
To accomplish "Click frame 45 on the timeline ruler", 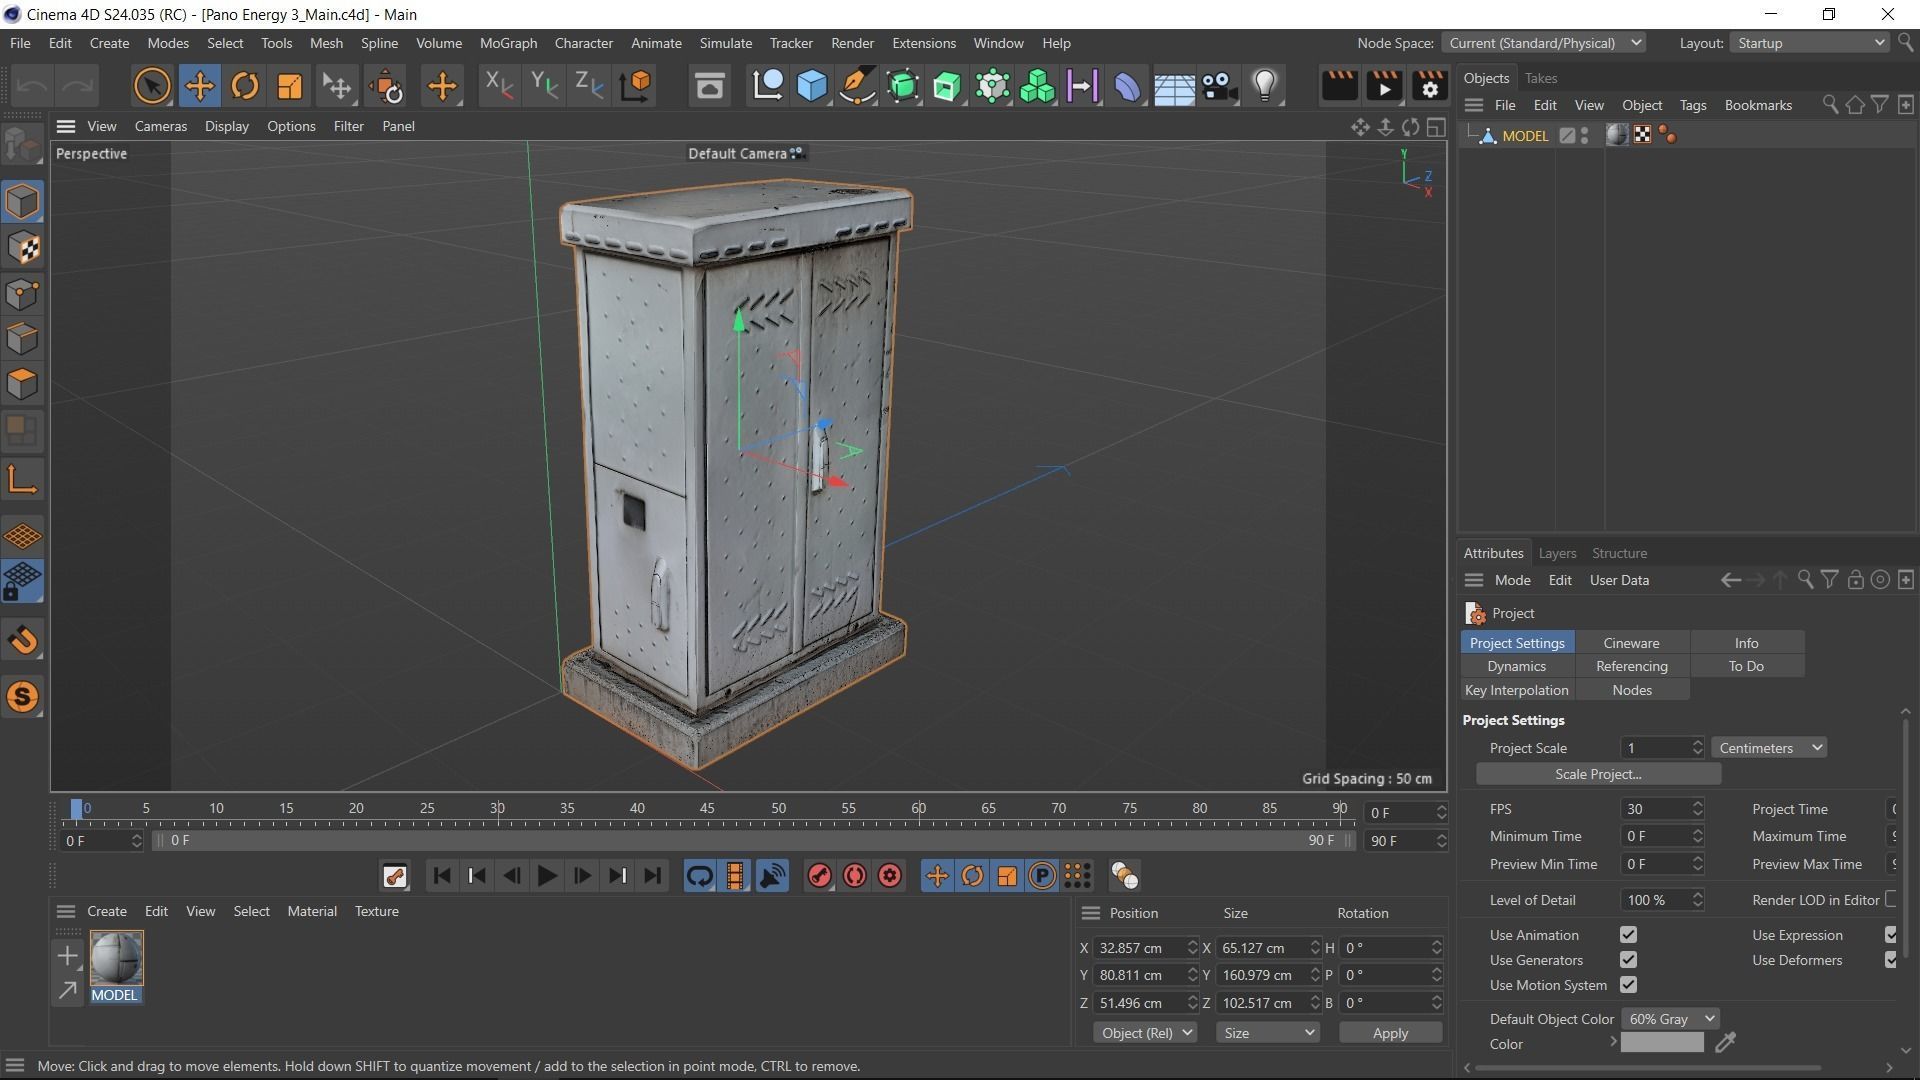I will pyautogui.click(x=707, y=809).
